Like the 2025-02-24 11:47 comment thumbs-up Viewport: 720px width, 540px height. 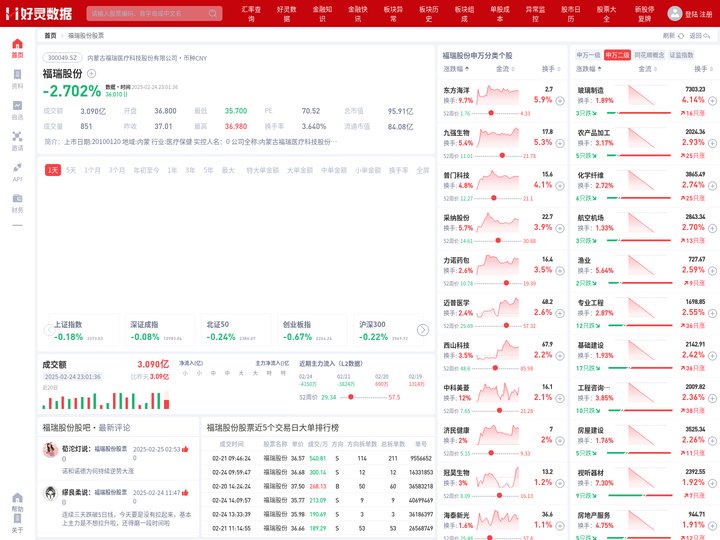pyautogui.click(x=185, y=493)
